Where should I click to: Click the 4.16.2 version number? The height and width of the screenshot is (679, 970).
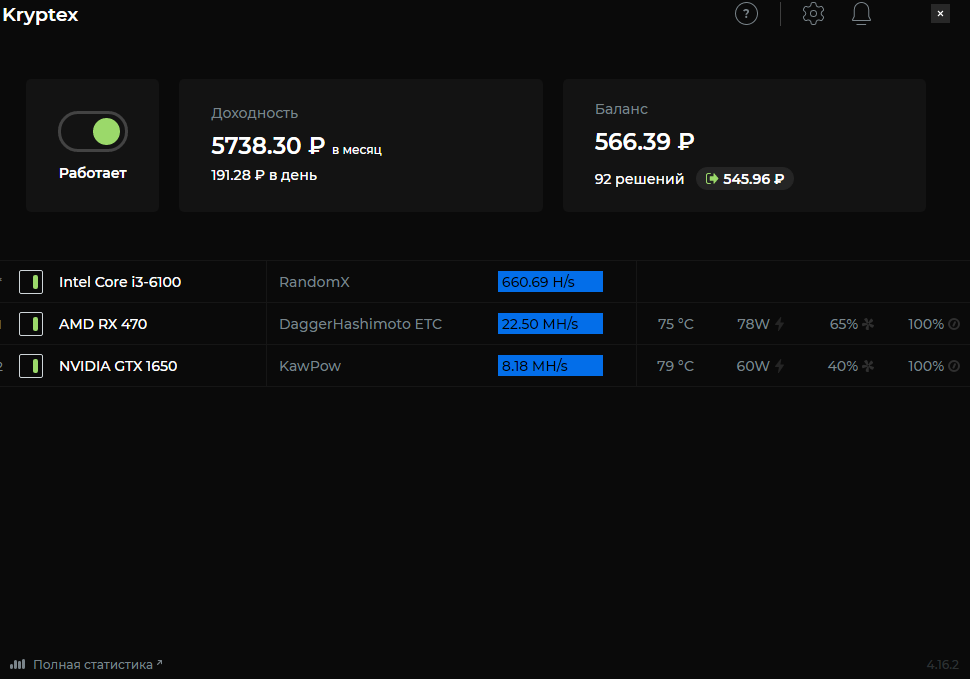(x=942, y=665)
